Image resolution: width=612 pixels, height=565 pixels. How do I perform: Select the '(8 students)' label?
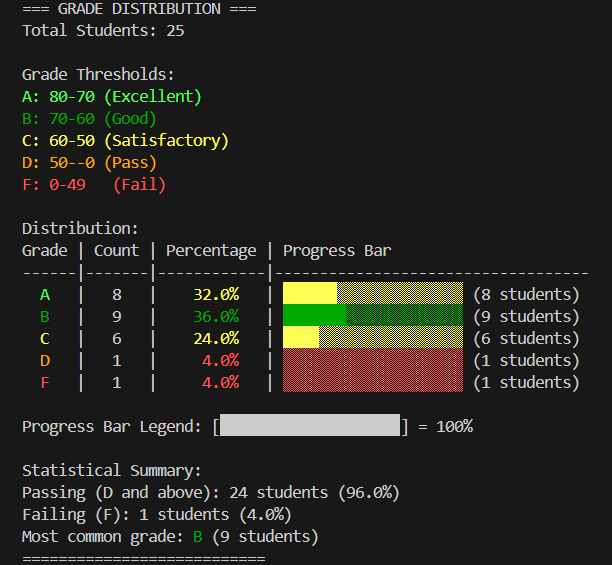(526, 295)
